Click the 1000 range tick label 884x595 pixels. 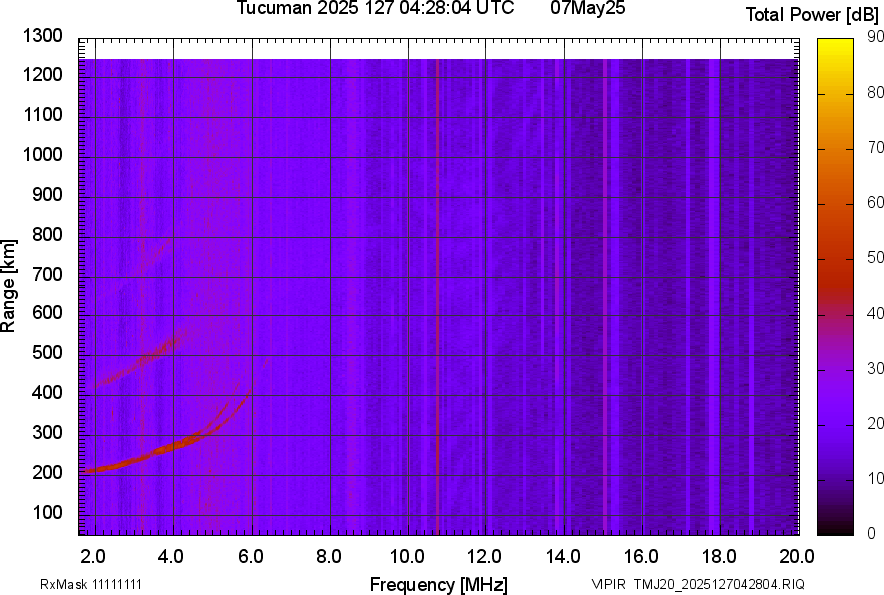(42, 154)
